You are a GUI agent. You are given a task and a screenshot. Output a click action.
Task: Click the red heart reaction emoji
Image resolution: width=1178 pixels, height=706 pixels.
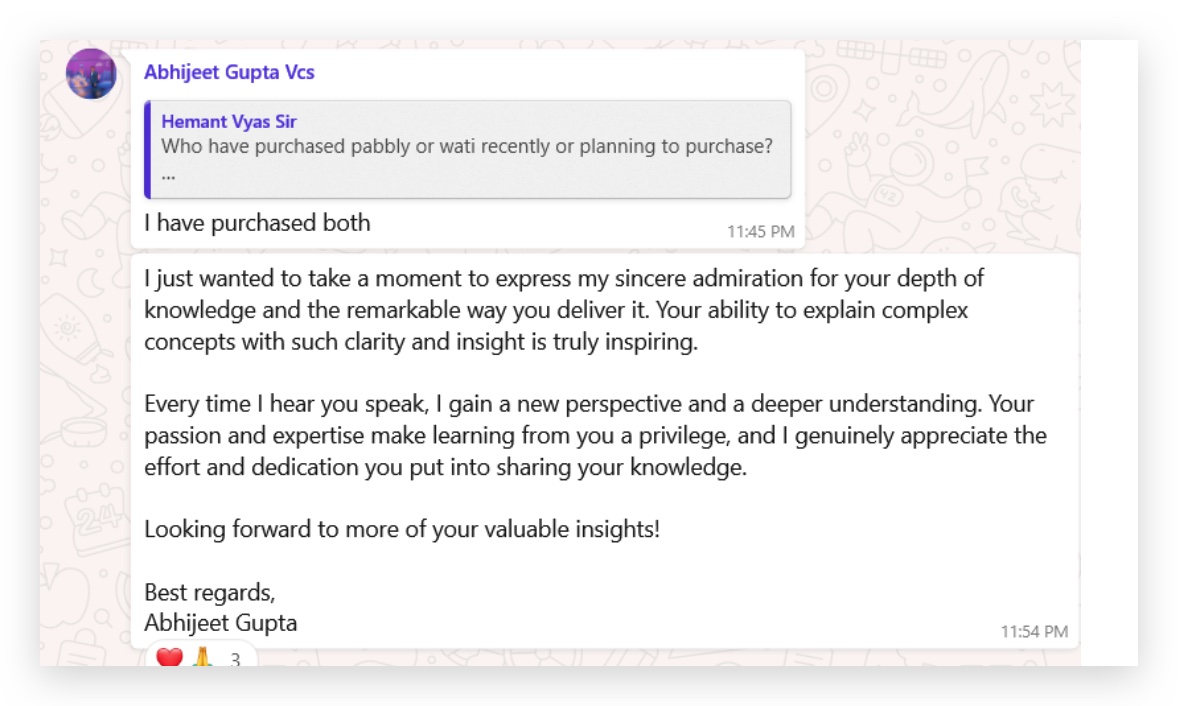point(170,659)
